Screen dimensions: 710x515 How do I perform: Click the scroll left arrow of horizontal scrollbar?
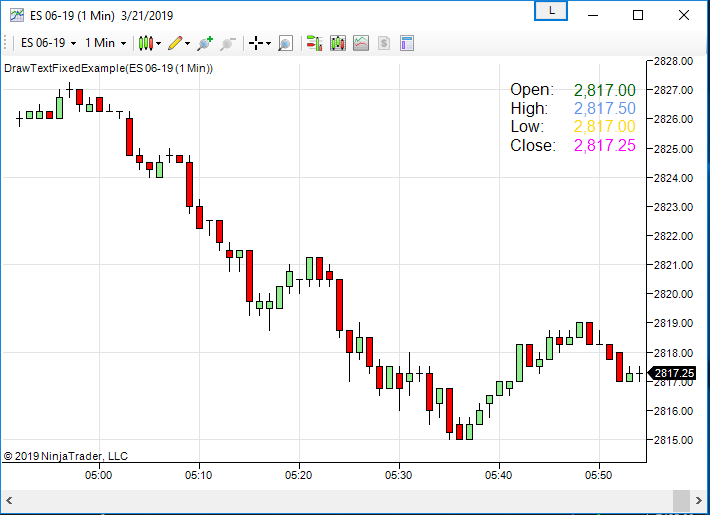pos(9,501)
